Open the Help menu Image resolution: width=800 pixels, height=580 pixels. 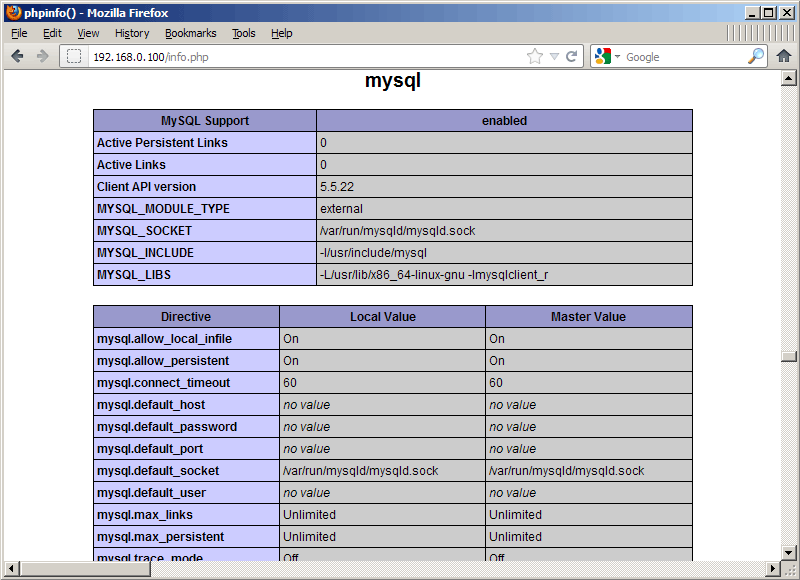point(282,33)
